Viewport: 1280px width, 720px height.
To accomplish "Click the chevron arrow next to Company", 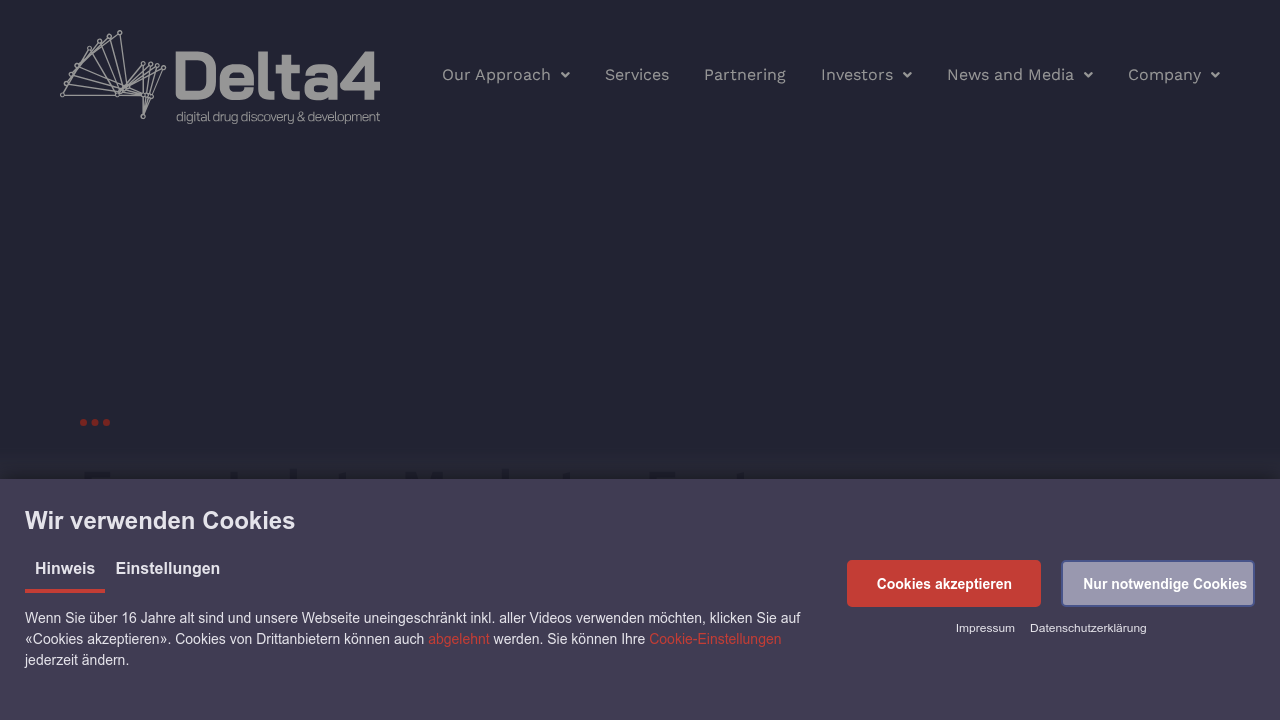I will click(1215, 75).
